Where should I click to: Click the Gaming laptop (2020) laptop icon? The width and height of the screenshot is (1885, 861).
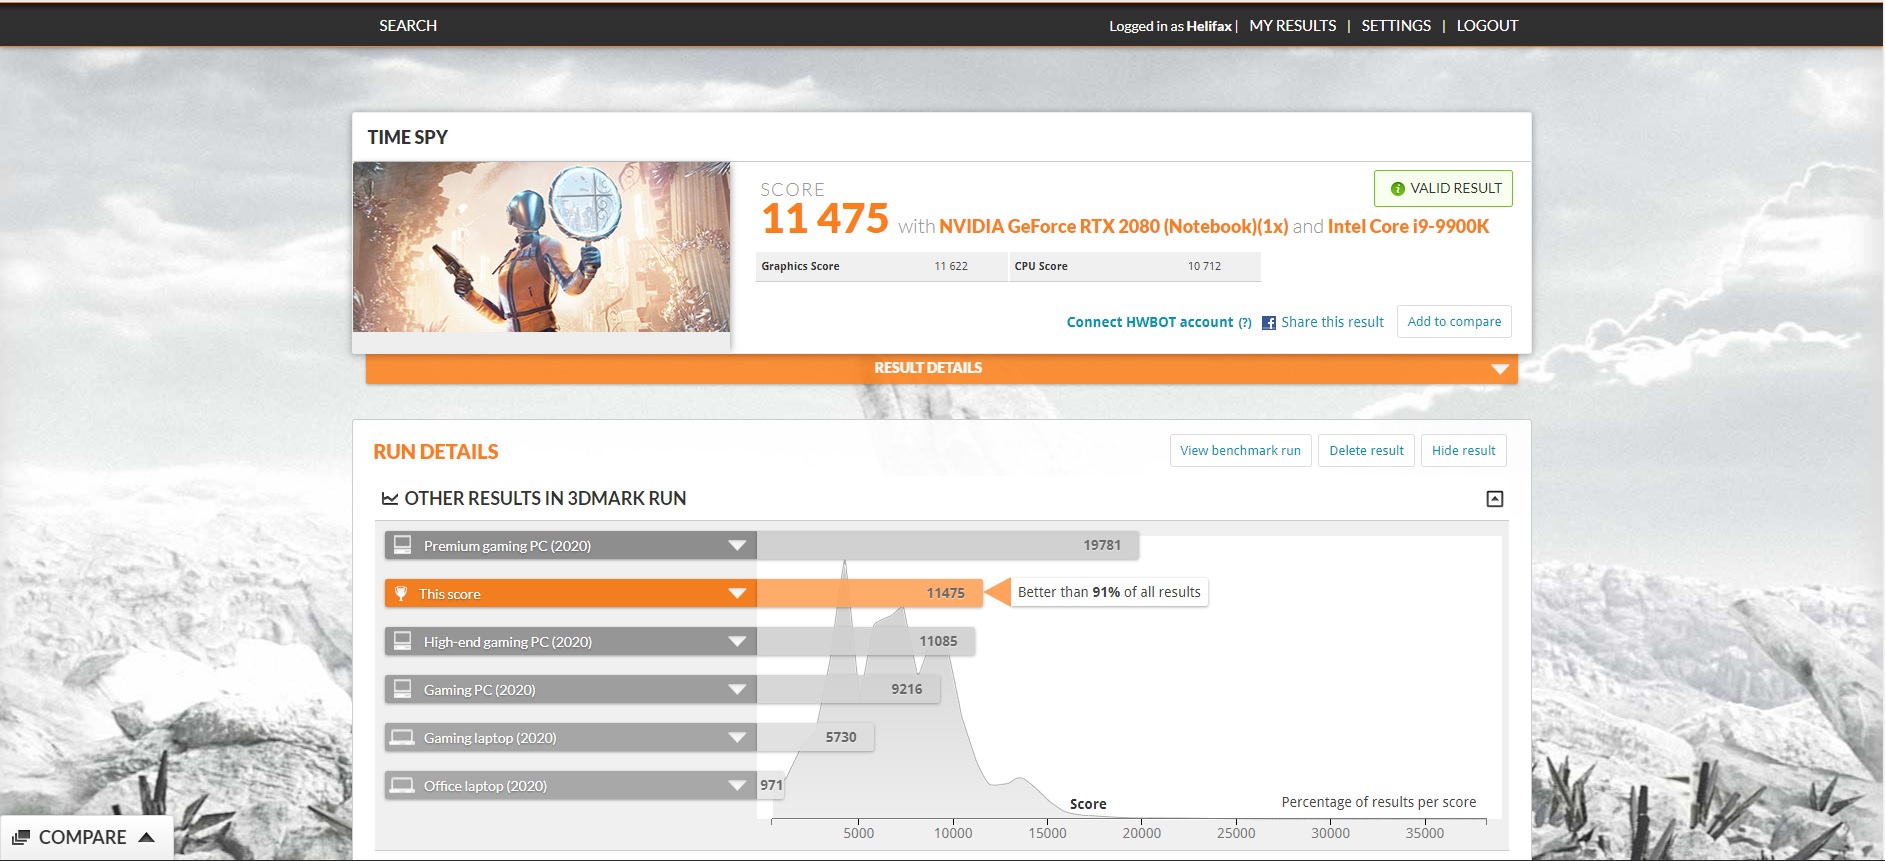[402, 738]
